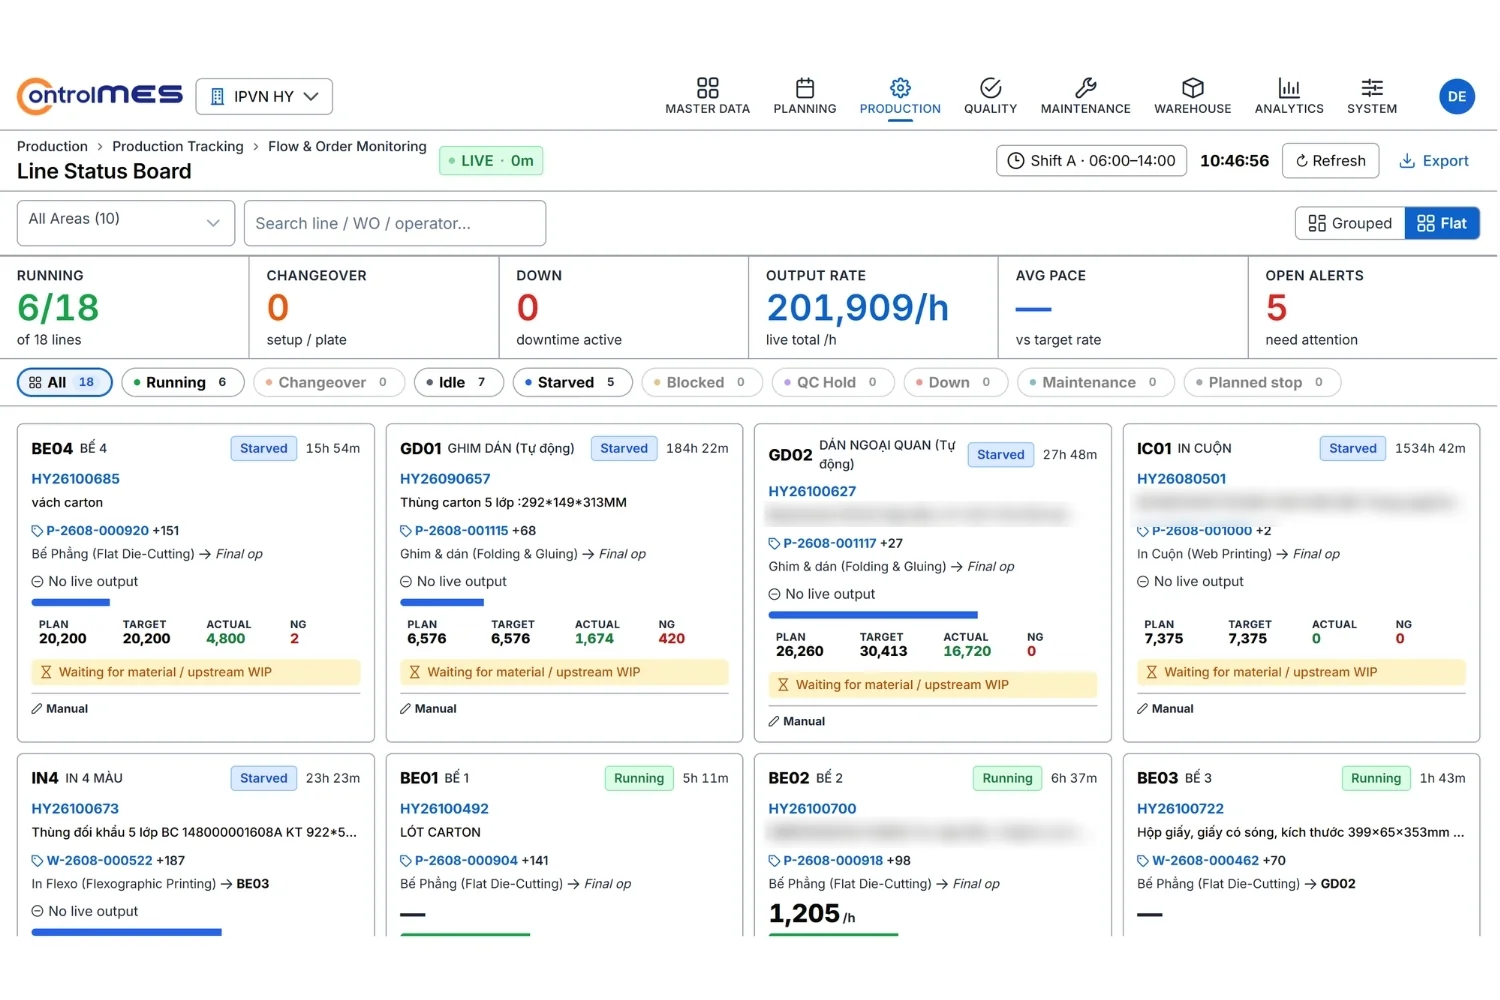Click the DE user avatar
Image resolution: width=1500 pixels, height=1000 pixels.
point(1456,96)
